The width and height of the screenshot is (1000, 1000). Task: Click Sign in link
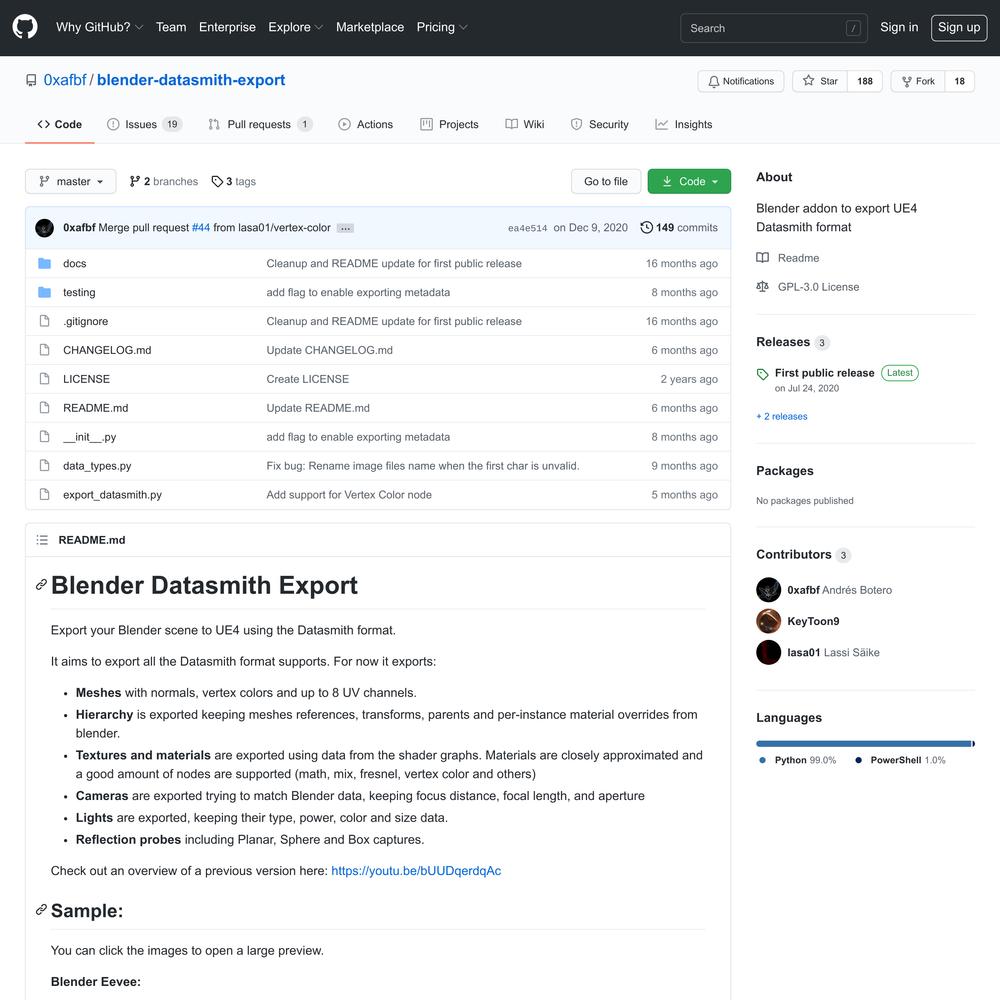point(899,27)
